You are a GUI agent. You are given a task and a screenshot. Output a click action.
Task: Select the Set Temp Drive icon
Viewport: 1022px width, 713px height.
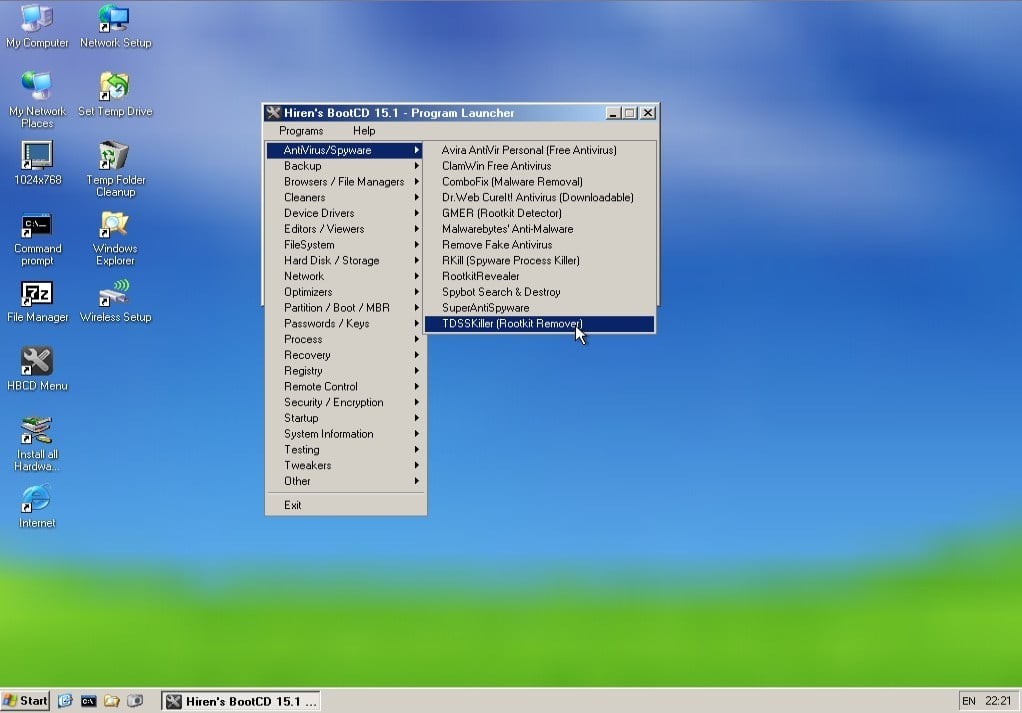pyautogui.click(x=115, y=95)
